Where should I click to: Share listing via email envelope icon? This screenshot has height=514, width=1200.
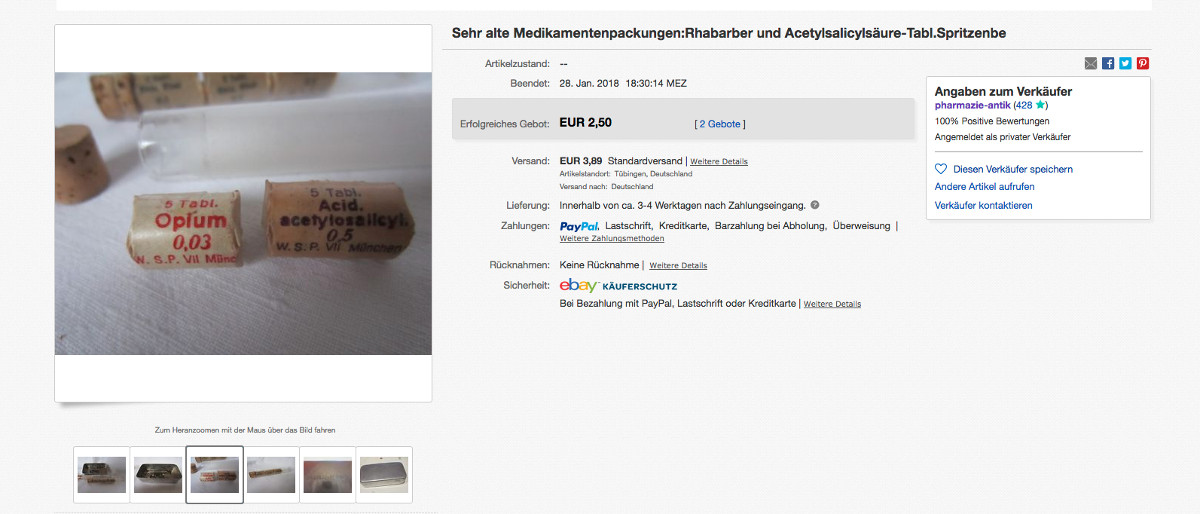(1090, 63)
